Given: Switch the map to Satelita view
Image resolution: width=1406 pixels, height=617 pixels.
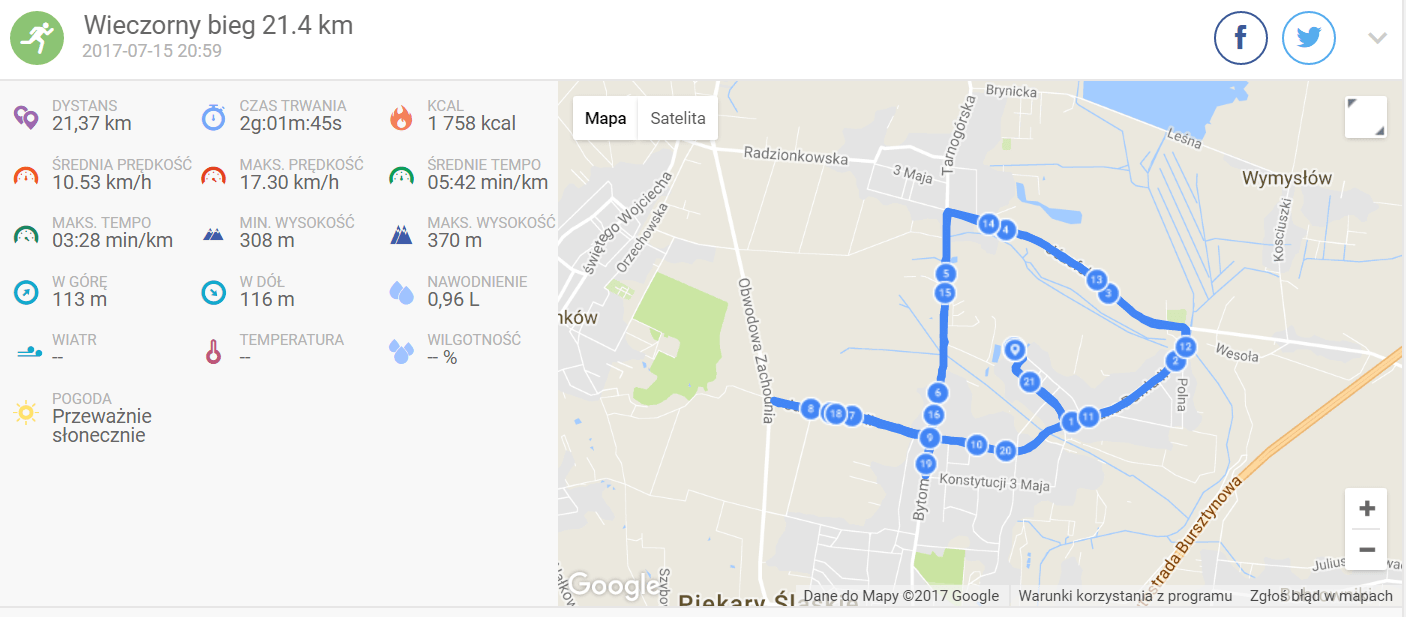Looking at the screenshot, I should [x=677, y=118].
